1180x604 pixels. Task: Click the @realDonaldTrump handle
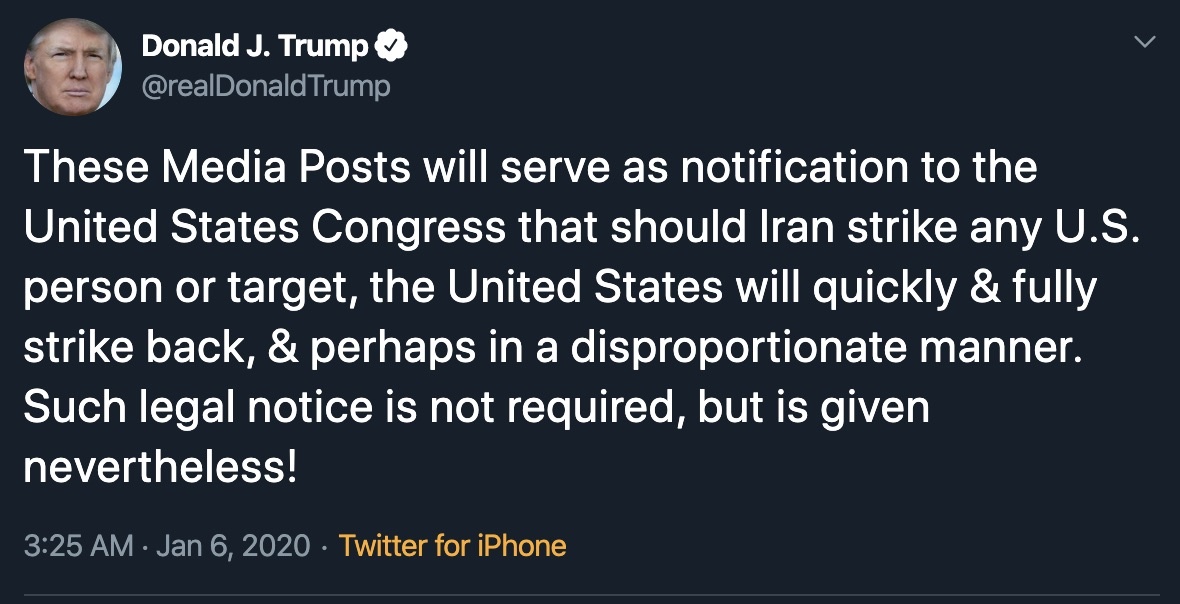click(268, 86)
